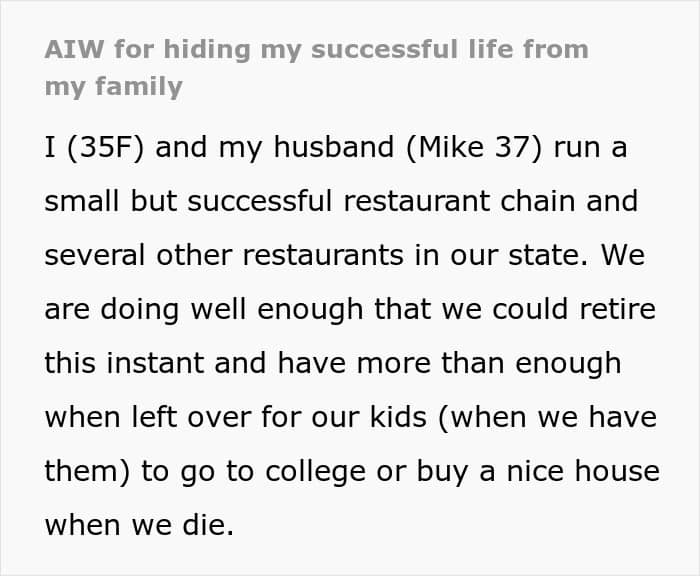Screen dimensions: 700x576
Task: Click the words 'this instant' in the paragraph
Action: tap(125, 363)
